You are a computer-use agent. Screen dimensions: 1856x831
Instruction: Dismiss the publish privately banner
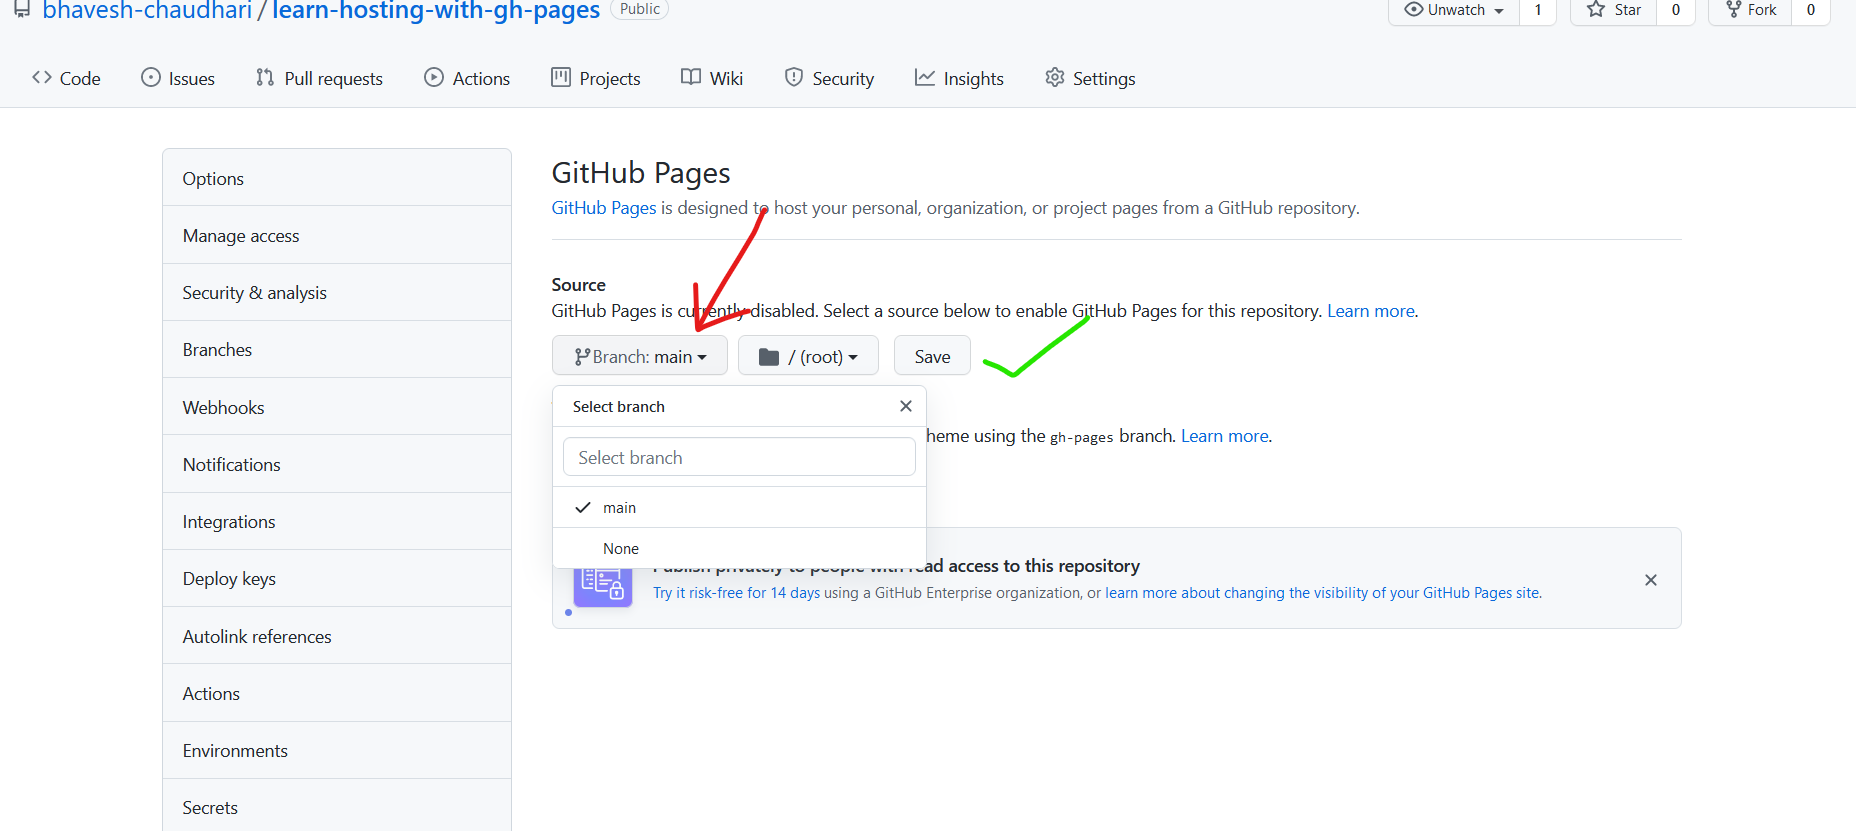[x=1651, y=580]
